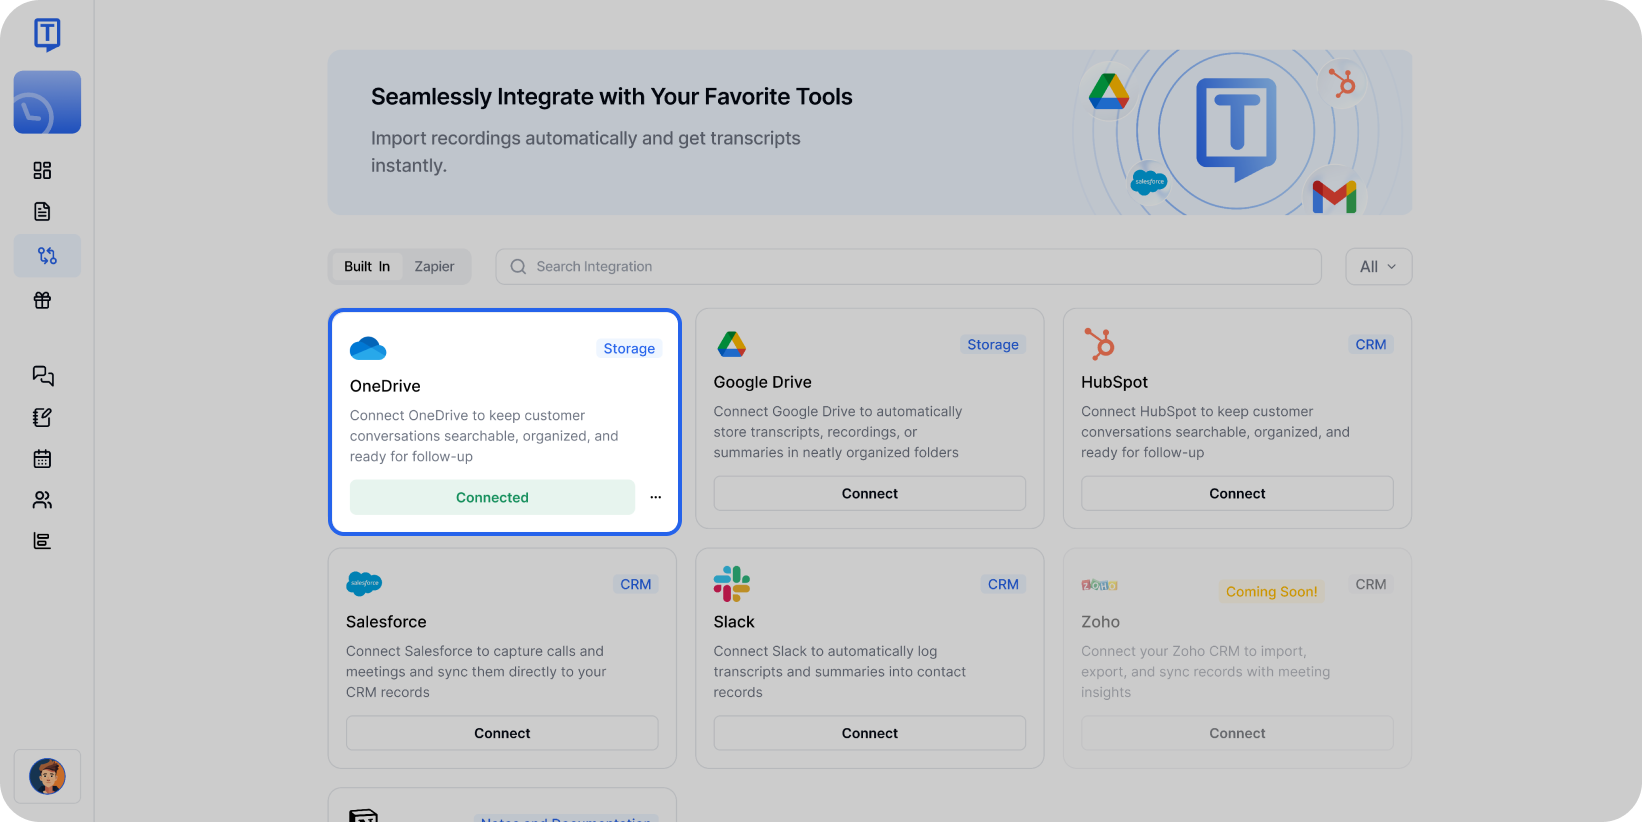The height and width of the screenshot is (822, 1642).
Task: Connect the Slack integration
Action: coord(870,733)
